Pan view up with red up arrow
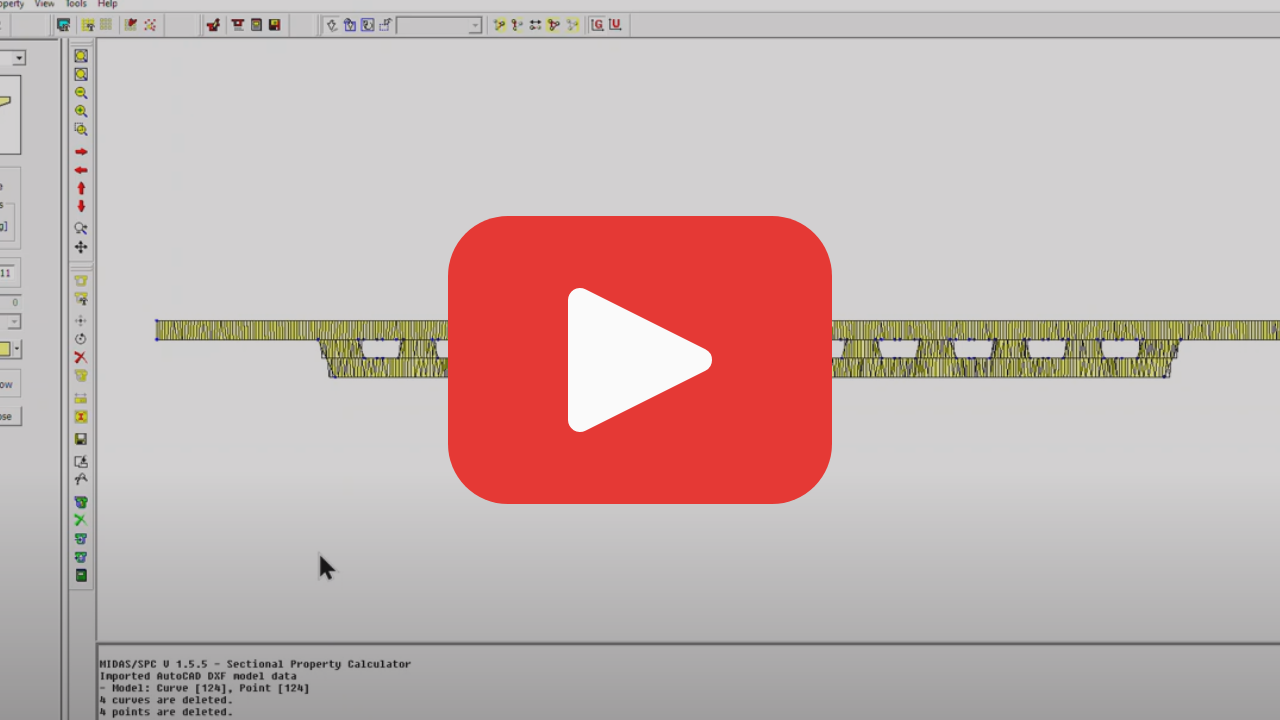 (81, 188)
